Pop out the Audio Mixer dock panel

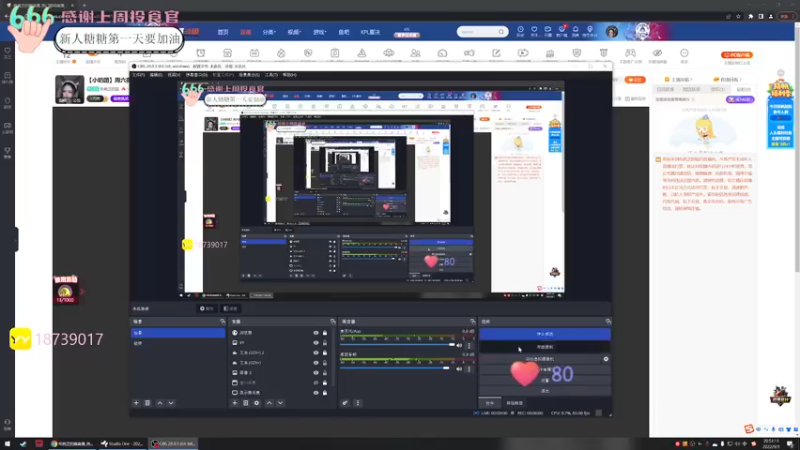click(x=472, y=321)
